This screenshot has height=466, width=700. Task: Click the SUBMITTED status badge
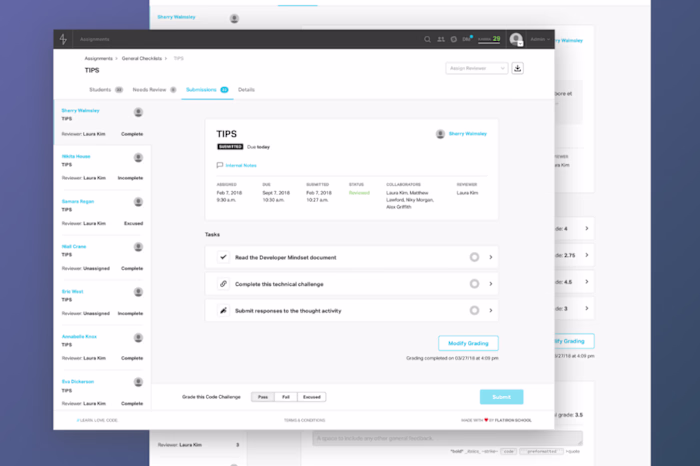tap(230, 147)
